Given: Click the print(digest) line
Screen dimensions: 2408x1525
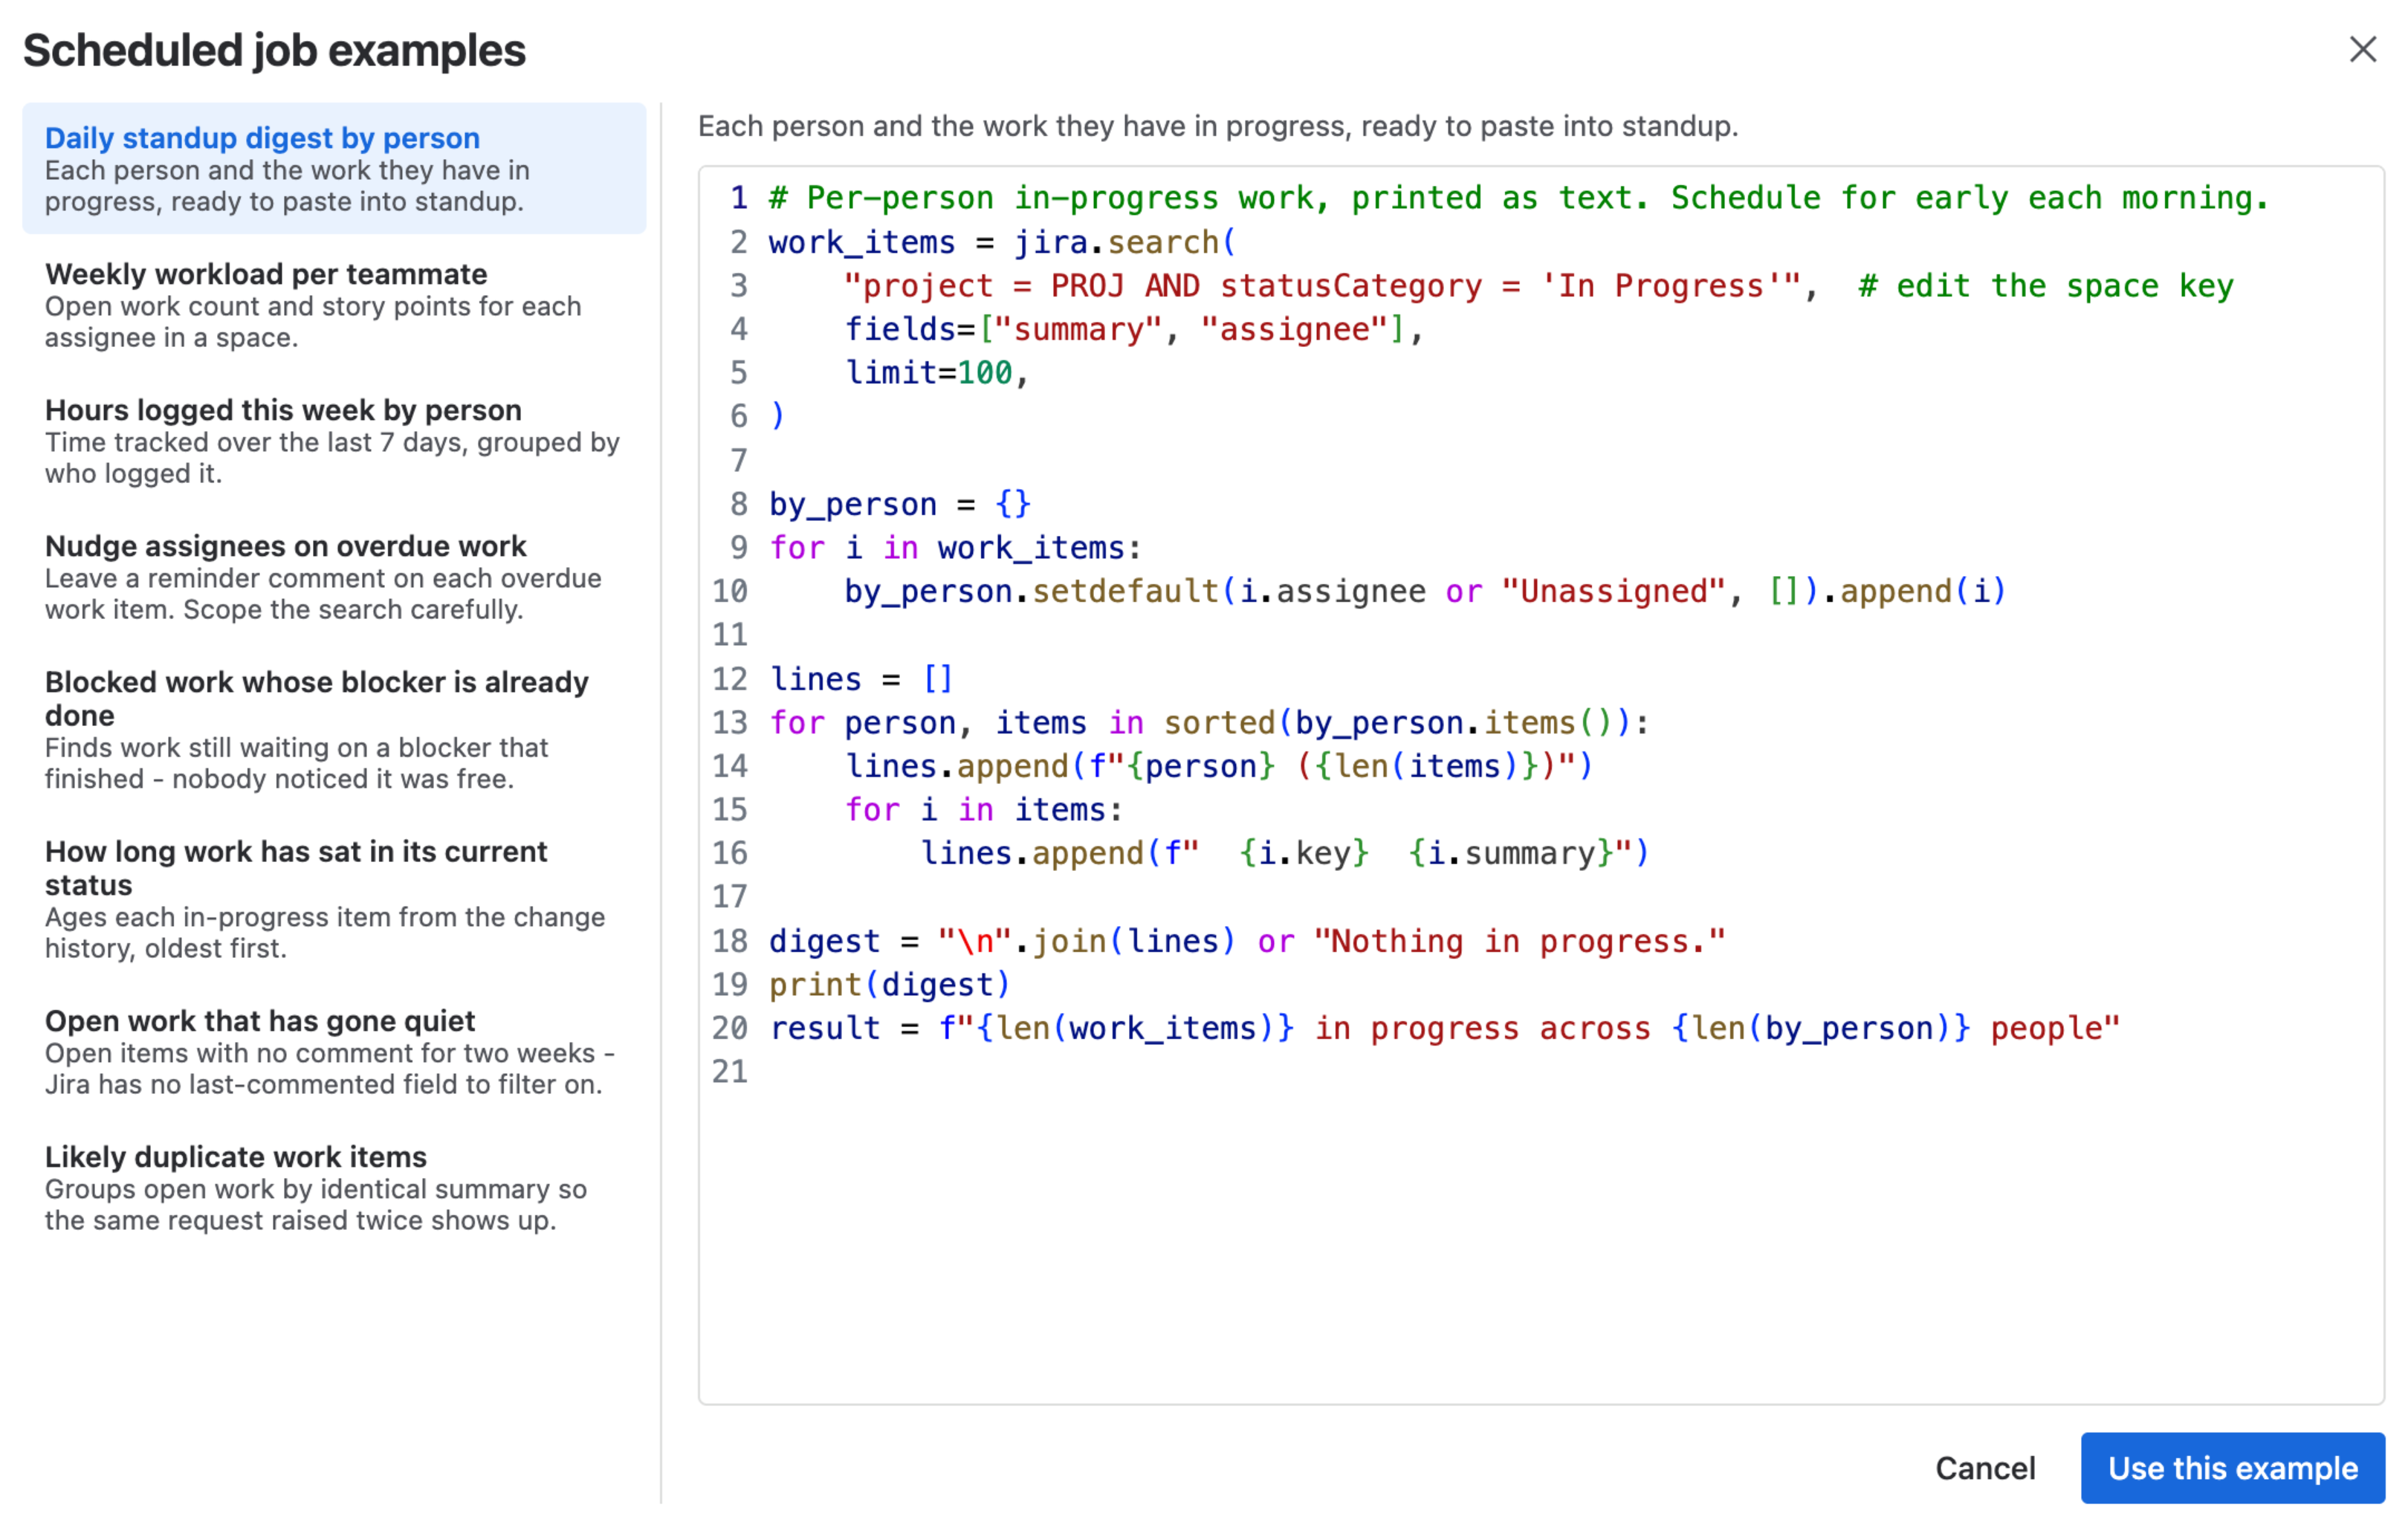Looking at the screenshot, I should [890, 985].
